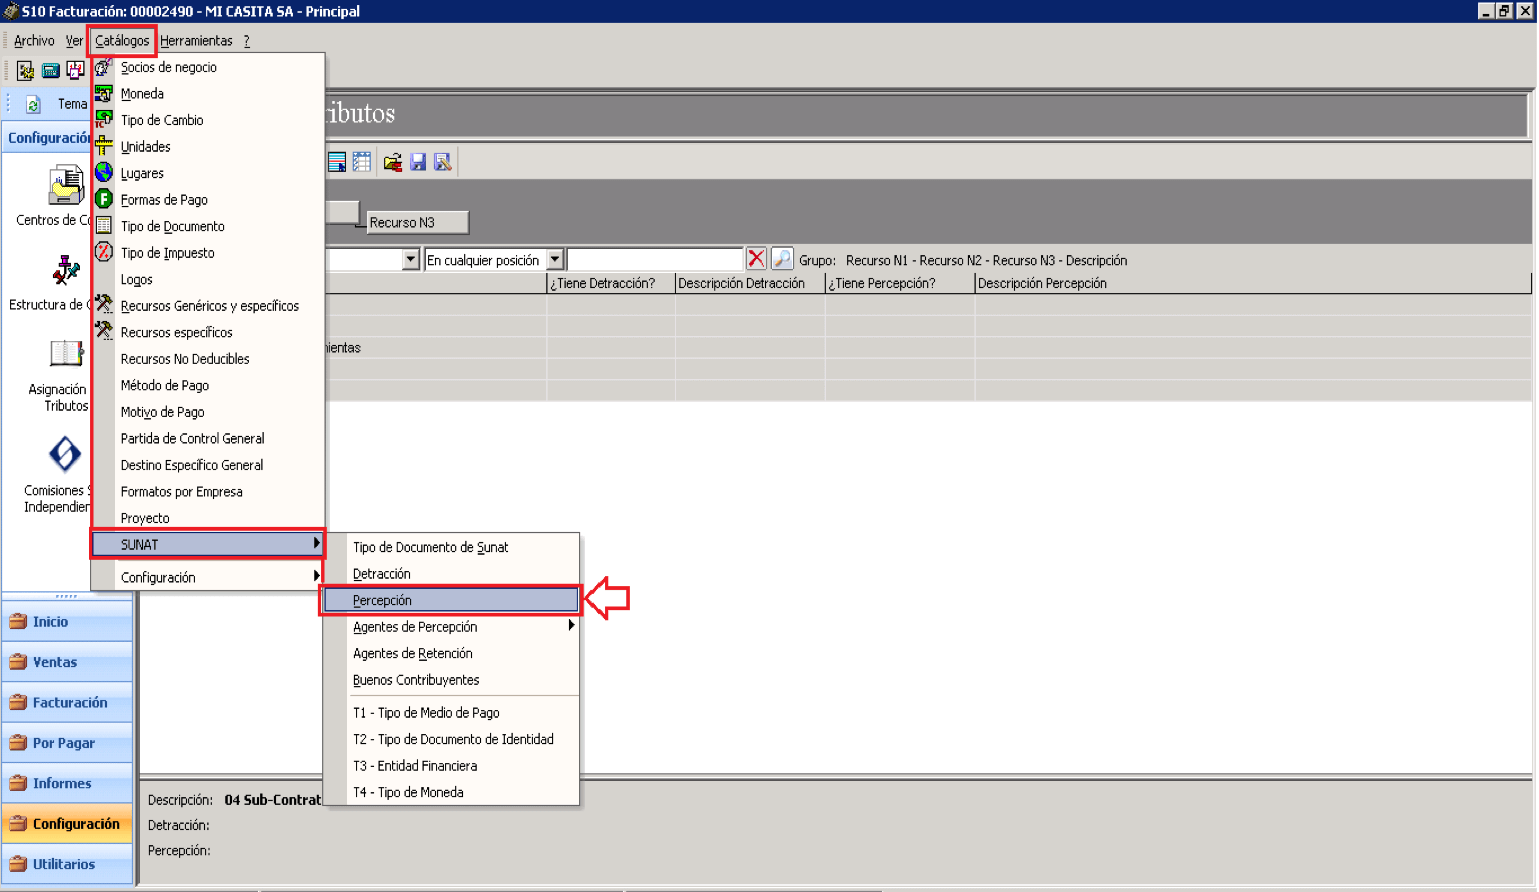Viewport: 1539px width, 892px height.
Task: Open the Estructura de Costos icon
Action: 66,270
